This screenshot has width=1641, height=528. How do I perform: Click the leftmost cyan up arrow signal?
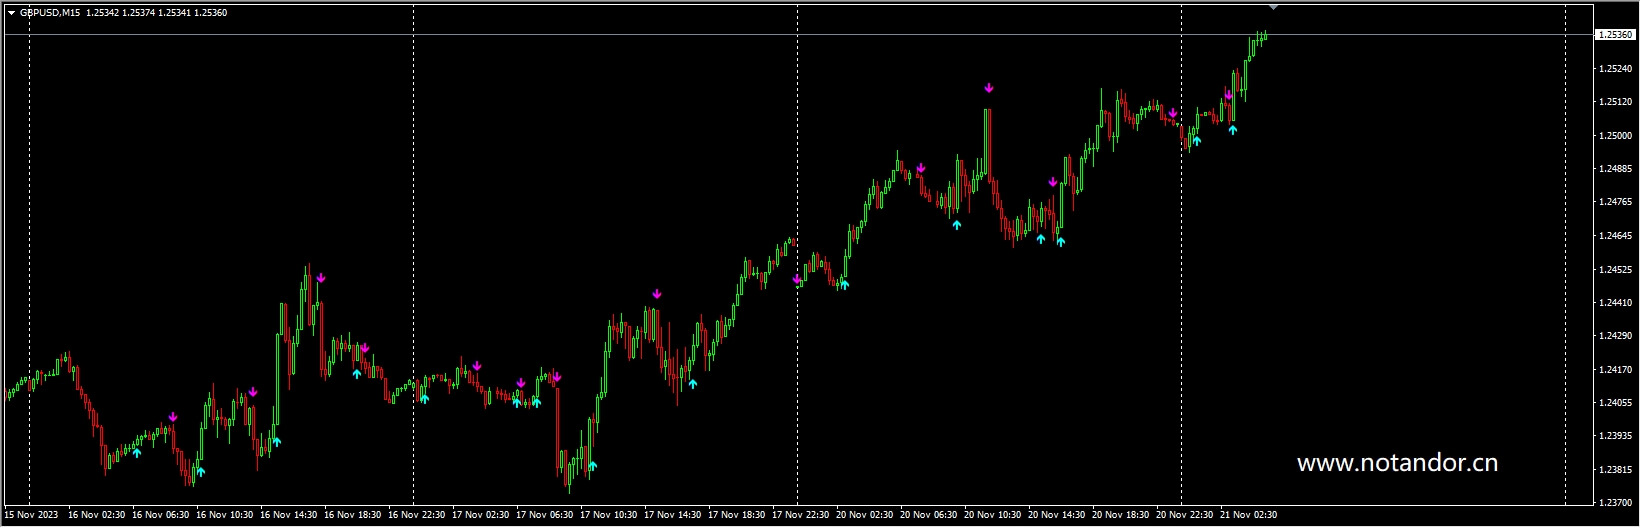137,453
